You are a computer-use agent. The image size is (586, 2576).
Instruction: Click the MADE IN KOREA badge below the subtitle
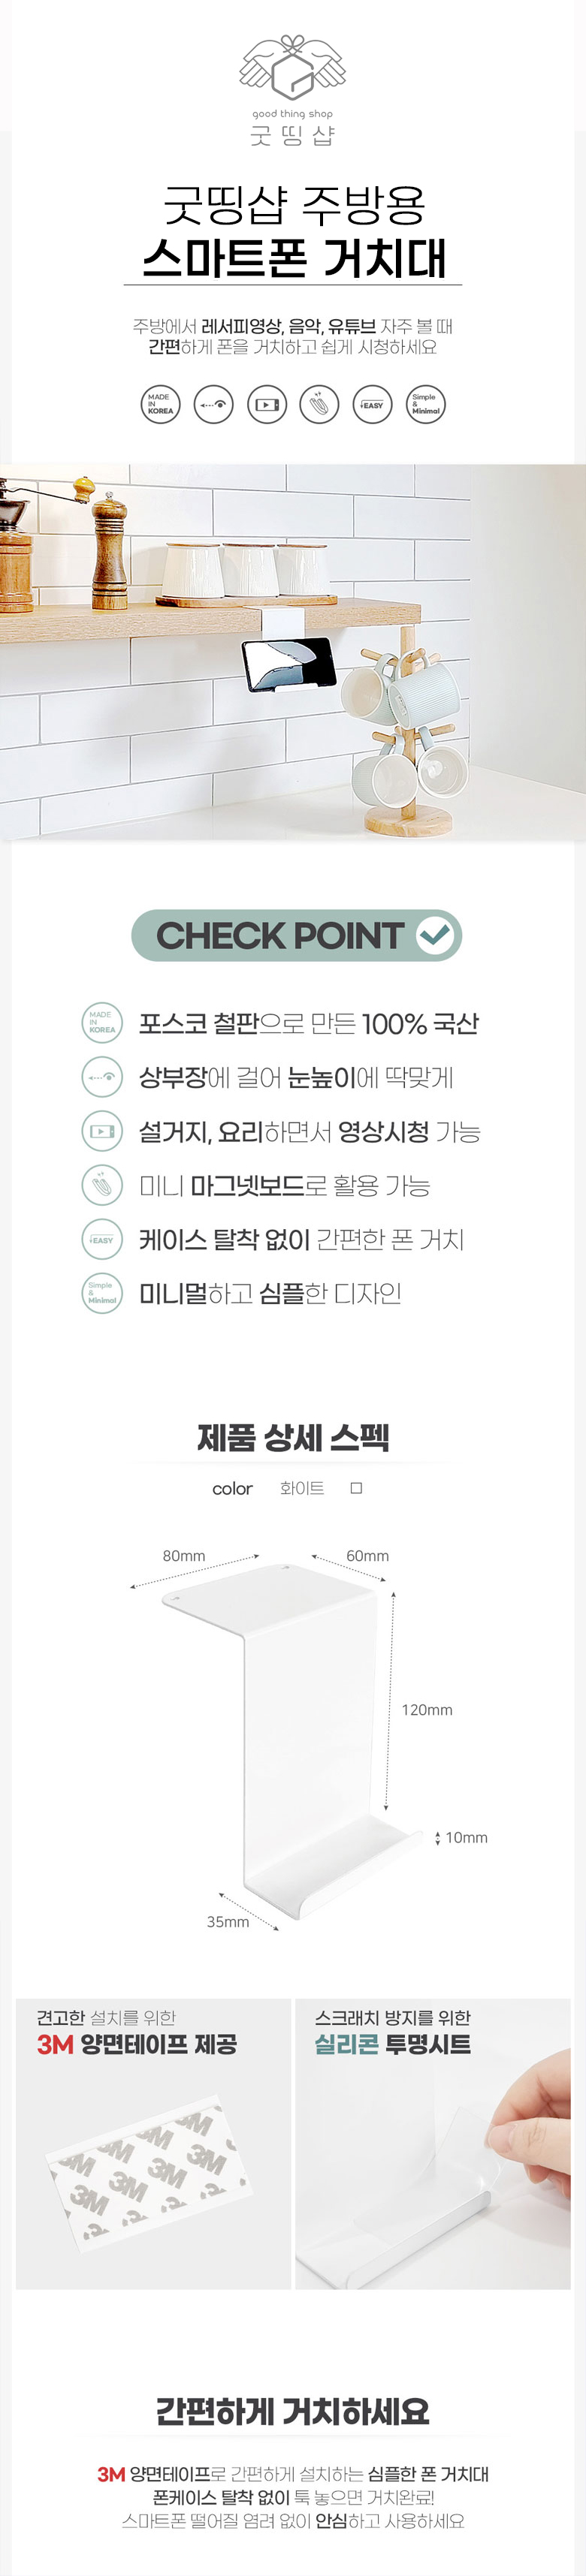tap(160, 404)
